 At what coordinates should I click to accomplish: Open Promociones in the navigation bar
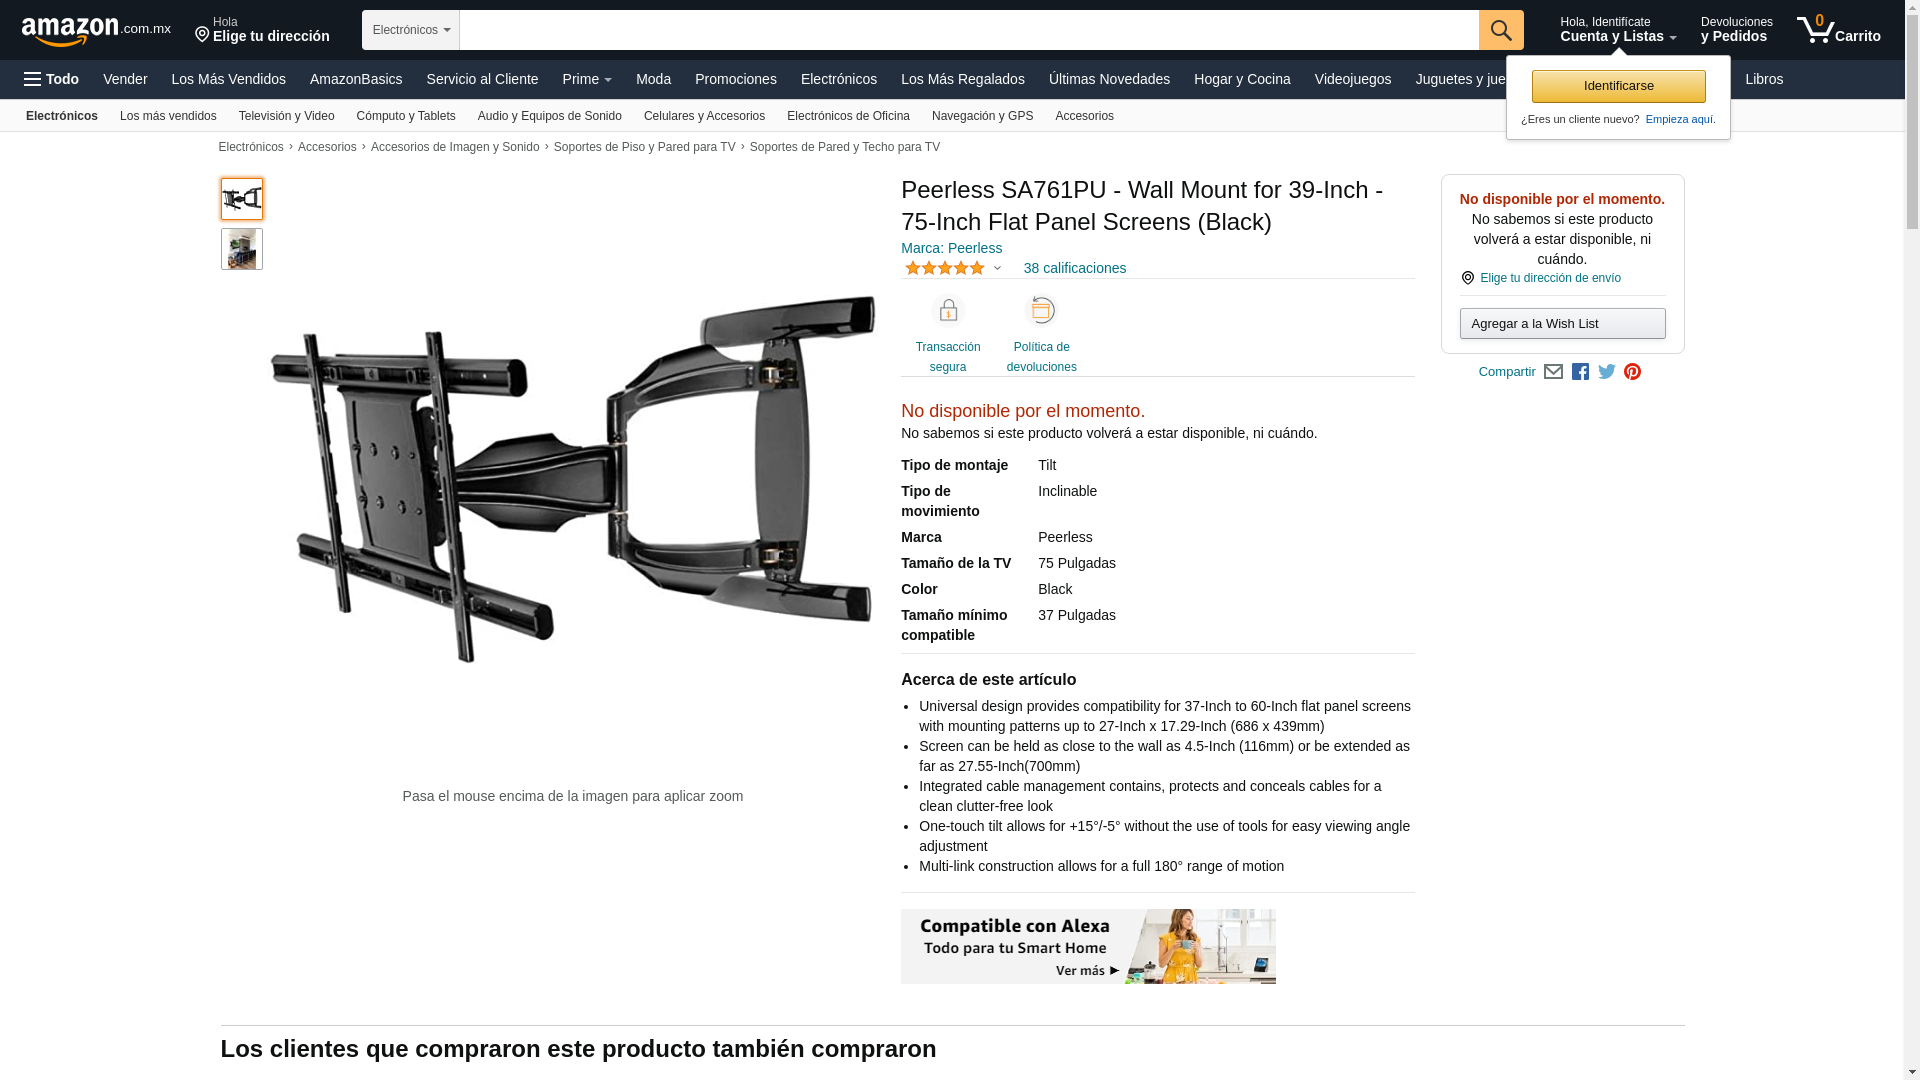pyautogui.click(x=736, y=79)
